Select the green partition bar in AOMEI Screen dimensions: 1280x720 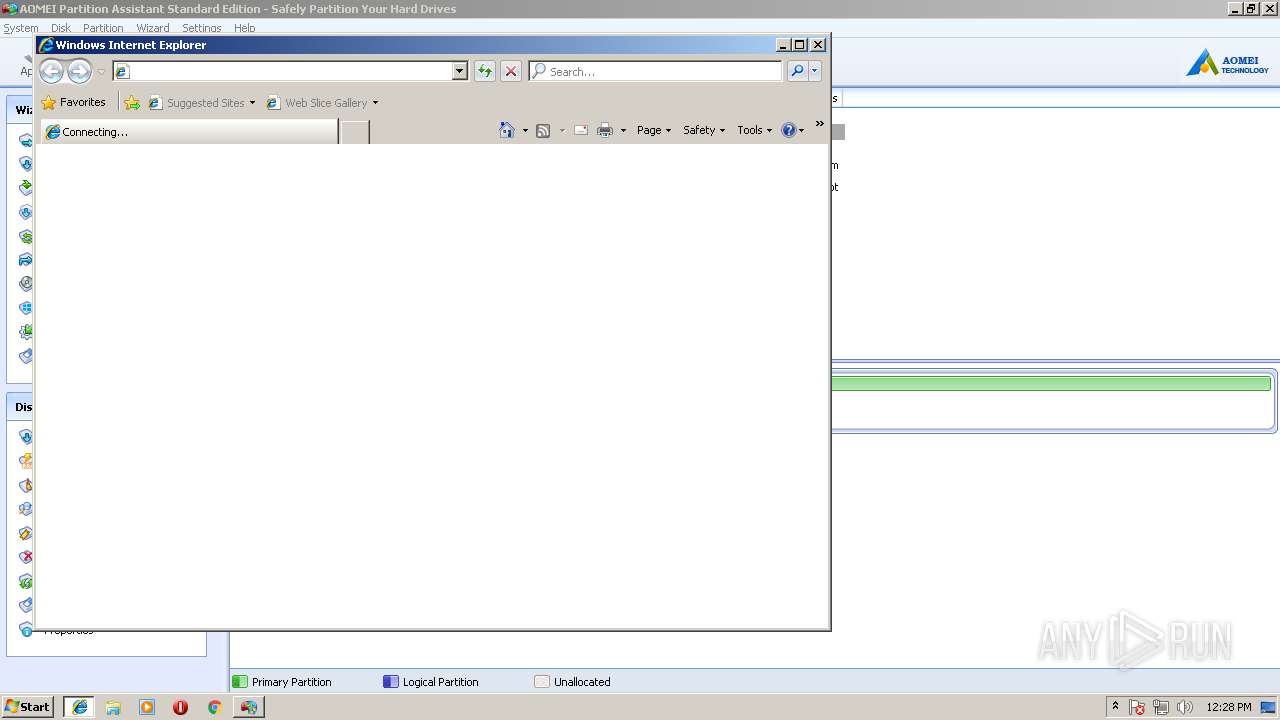point(1051,383)
